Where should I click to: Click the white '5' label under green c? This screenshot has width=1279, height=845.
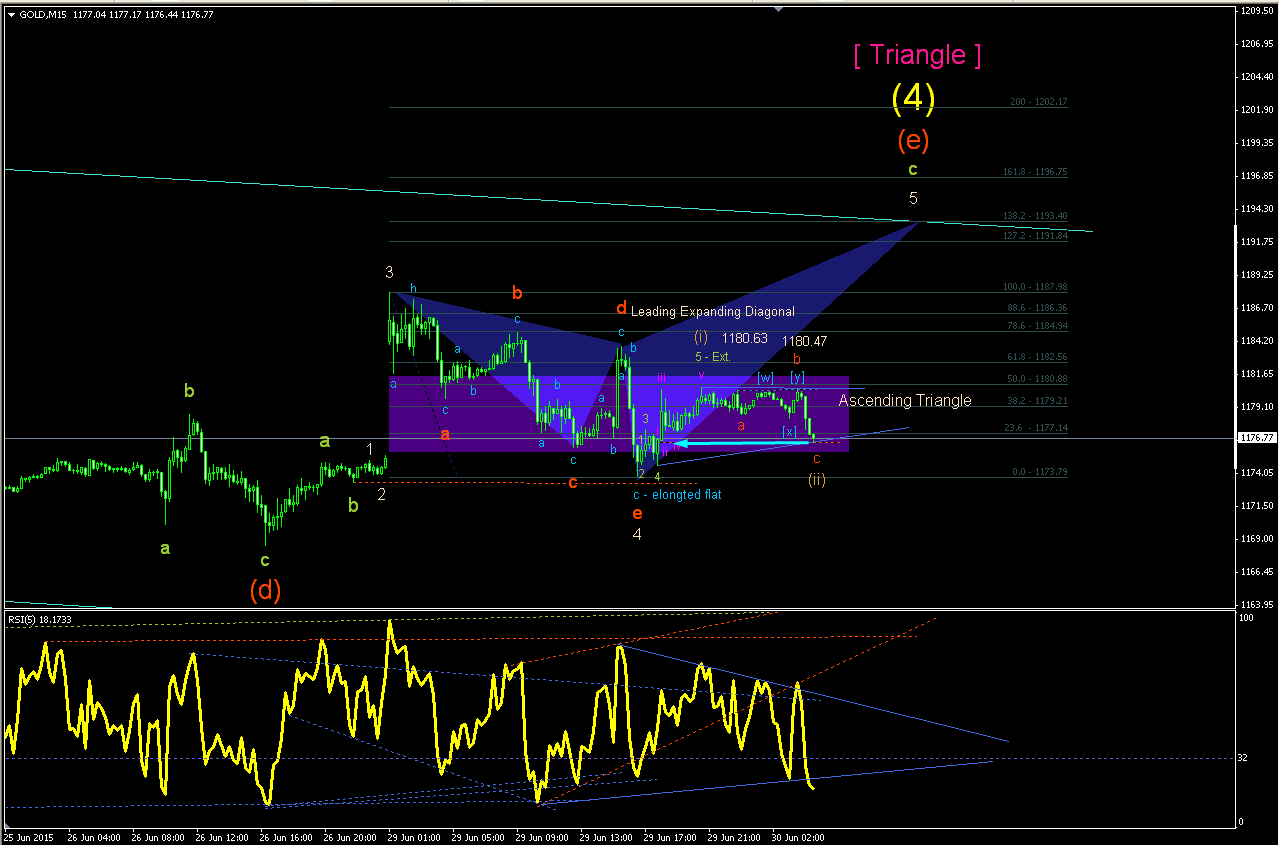pyautogui.click(x=913, y=198)
